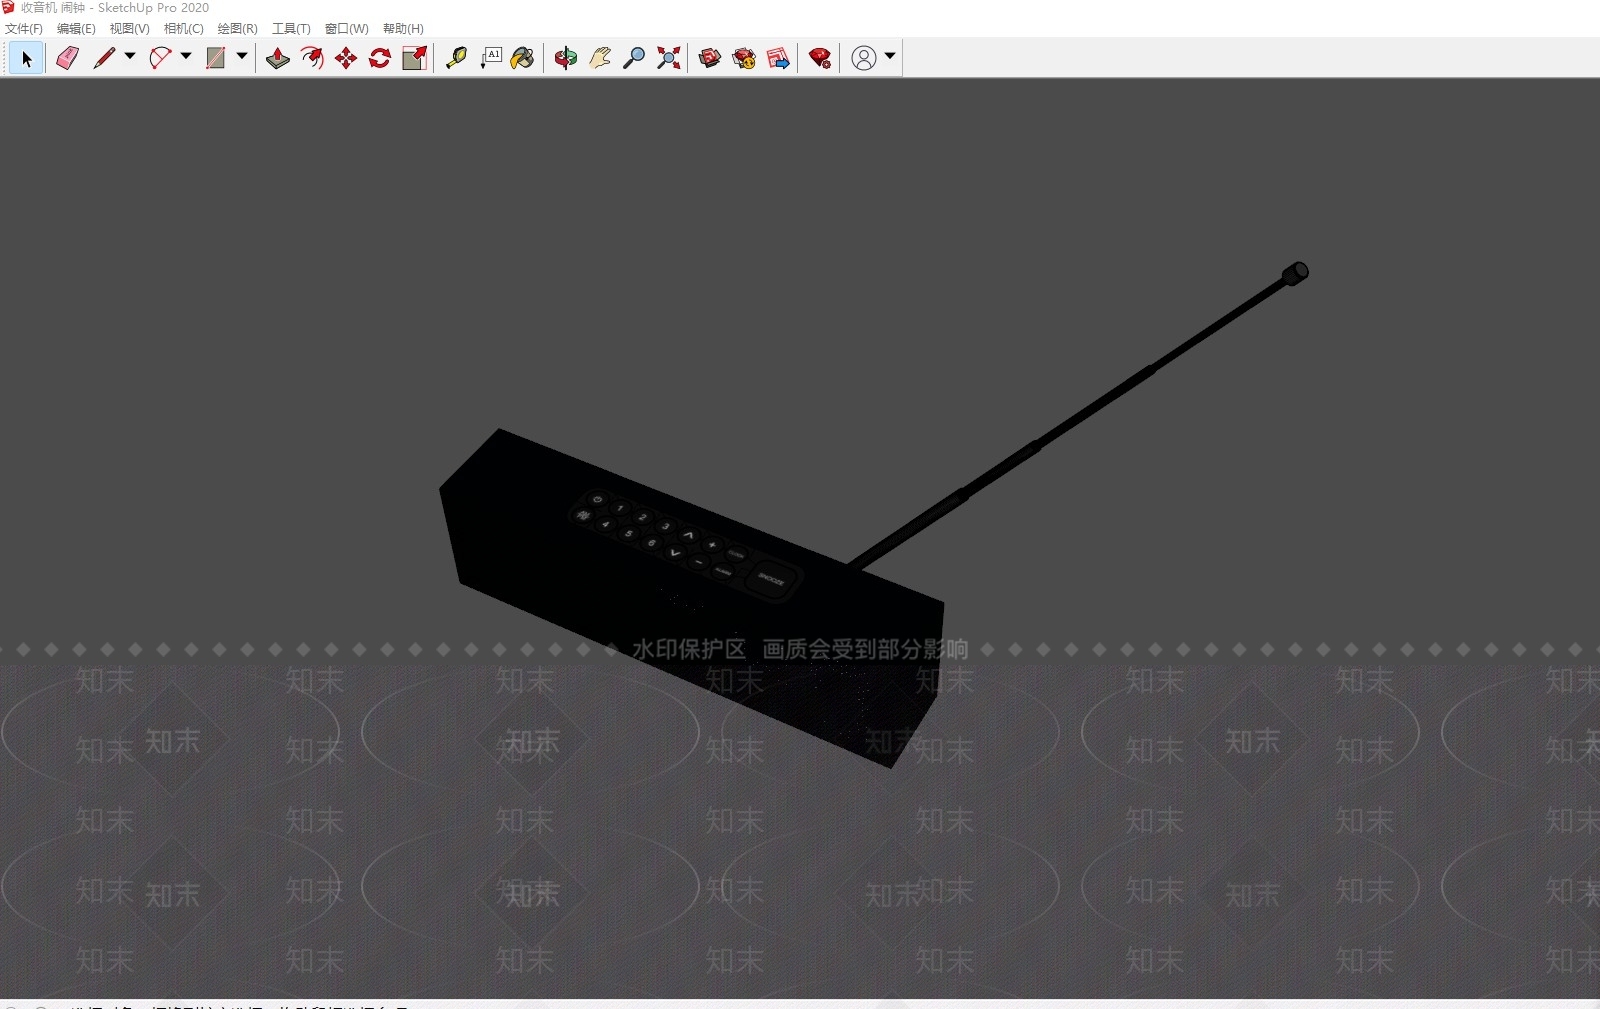Screen dimensions: 1600x1009
Task: Activate the pencil Line tool
Action: pos(104,58)
